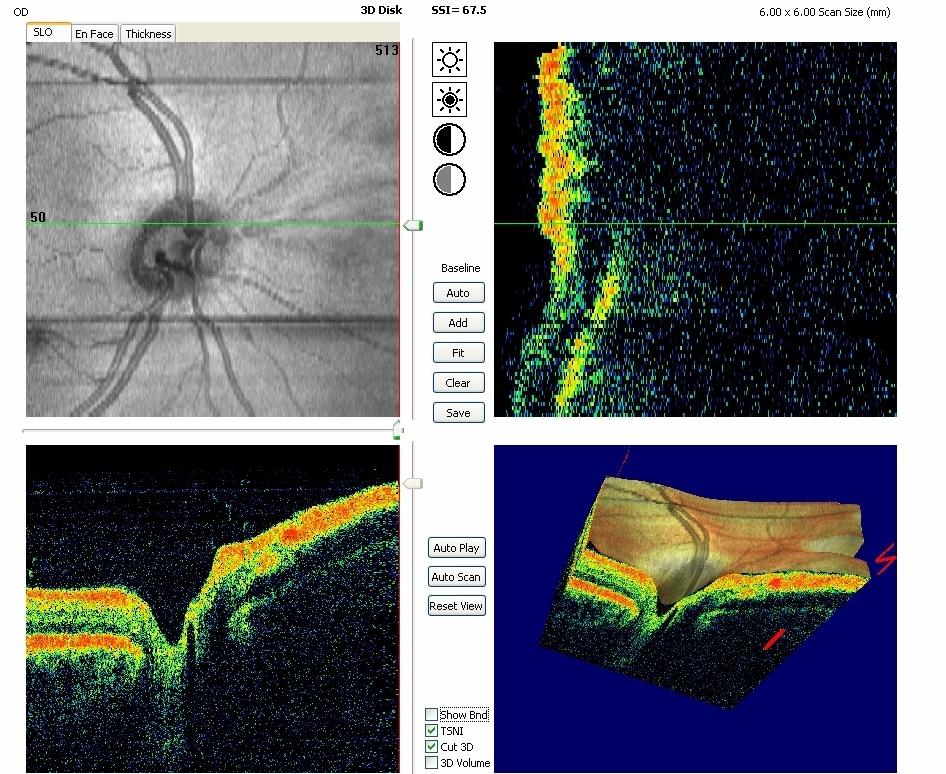The image size is (946, 774).
Task: Enable the Show Bnd checkbox
Action: (x=431, y=715)
